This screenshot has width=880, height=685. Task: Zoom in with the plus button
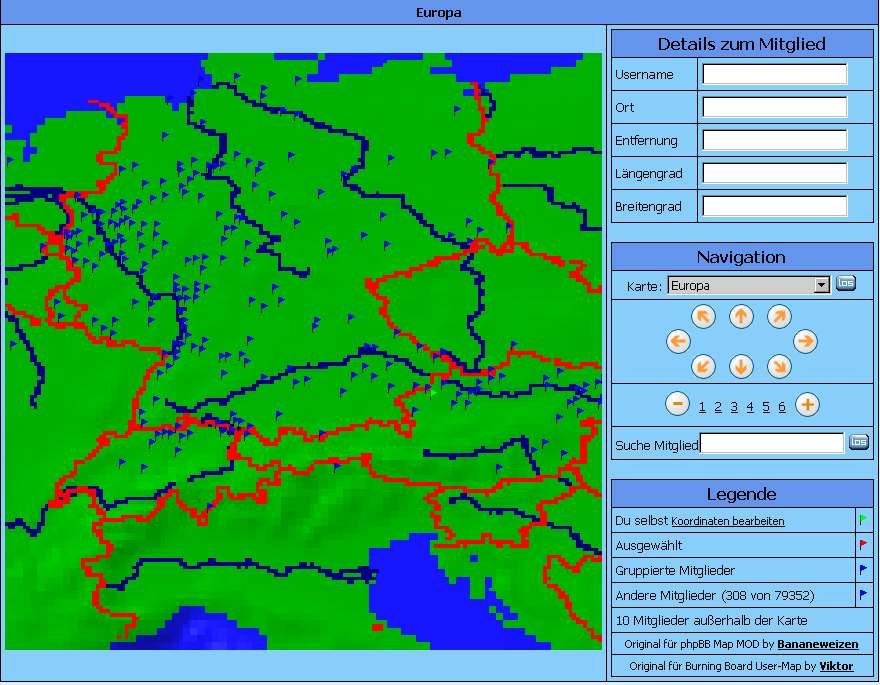[x=807, y=404]
